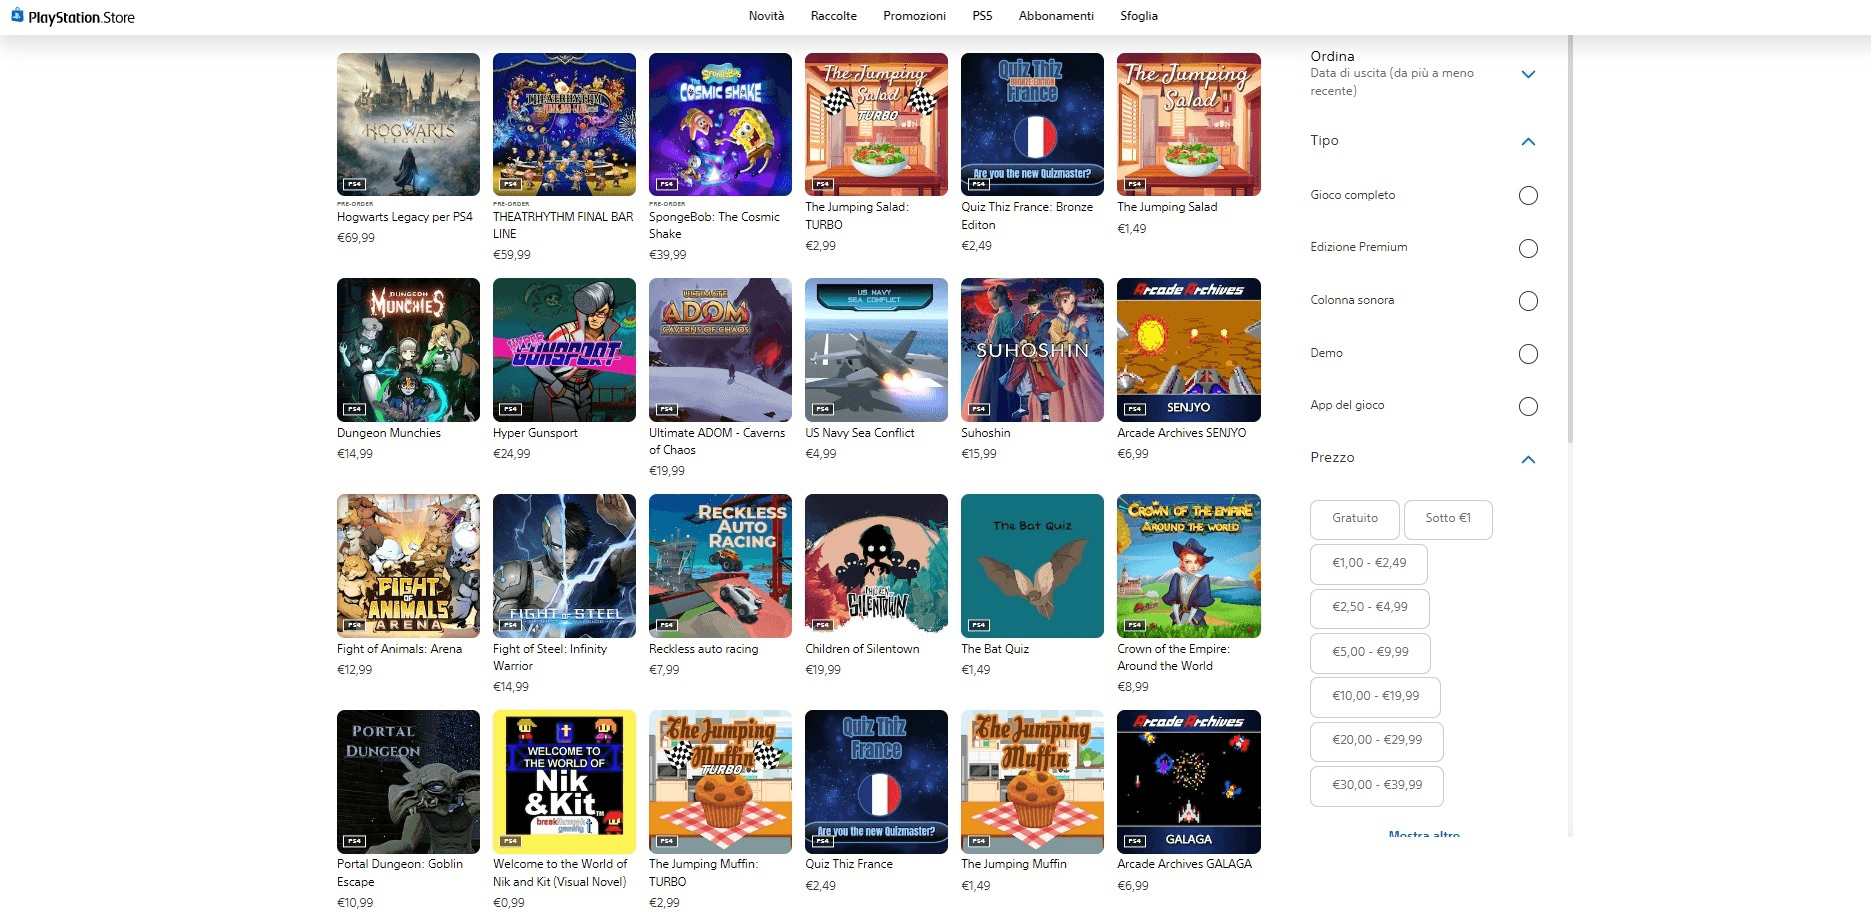This screenshot has height=917, width=1871.
Task: Open the US Navy Sea Conflict cover
Action: point(876,350)
